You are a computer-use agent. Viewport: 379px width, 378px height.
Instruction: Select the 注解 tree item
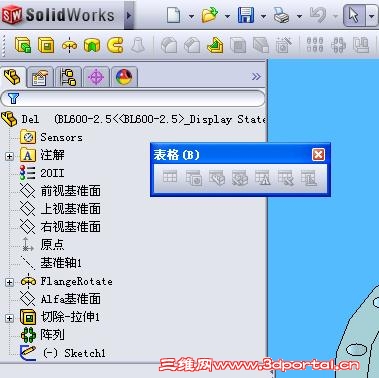pos(42,155)
